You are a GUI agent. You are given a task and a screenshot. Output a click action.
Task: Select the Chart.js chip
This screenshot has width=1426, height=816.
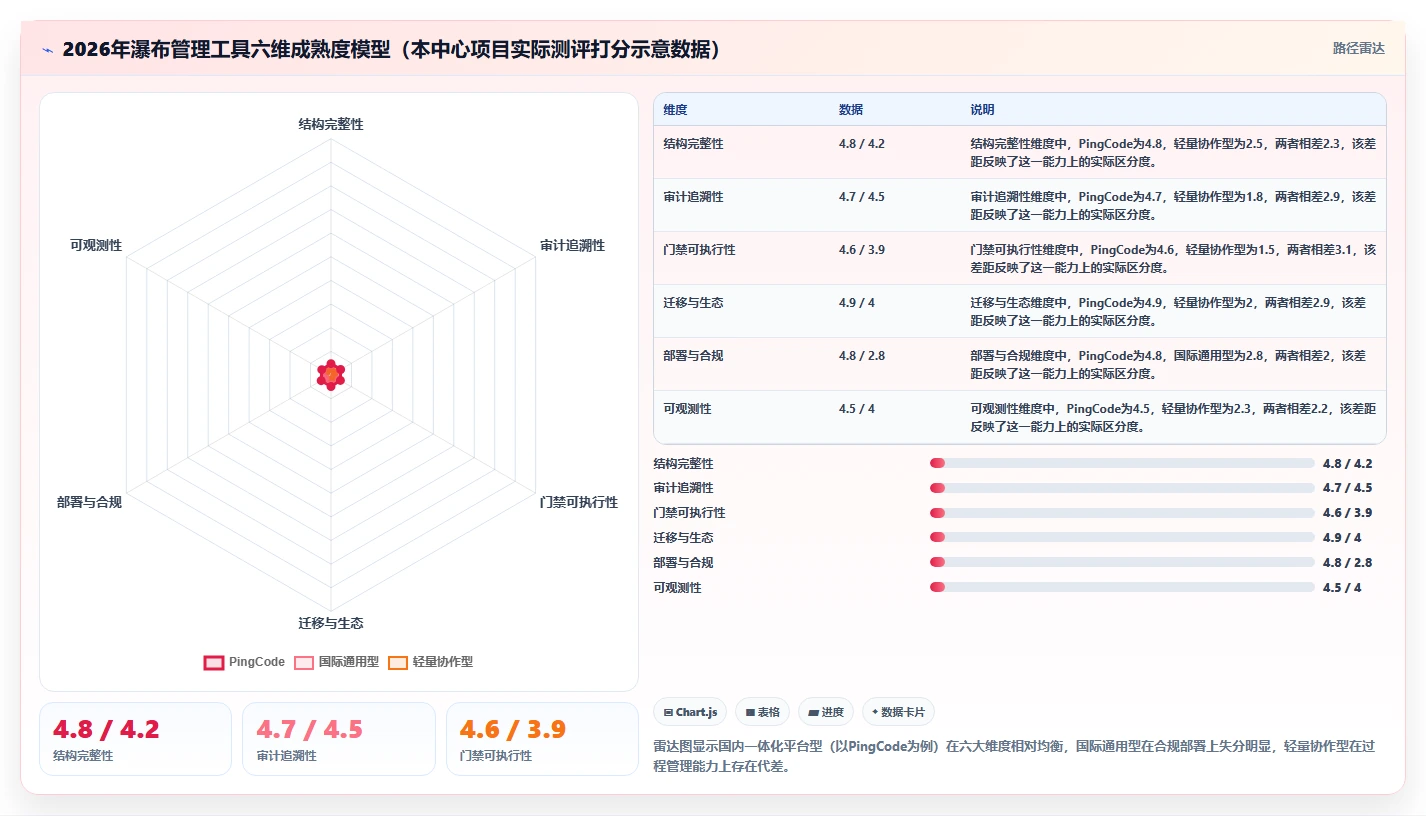pyautogui.click(x=690, y=712)
